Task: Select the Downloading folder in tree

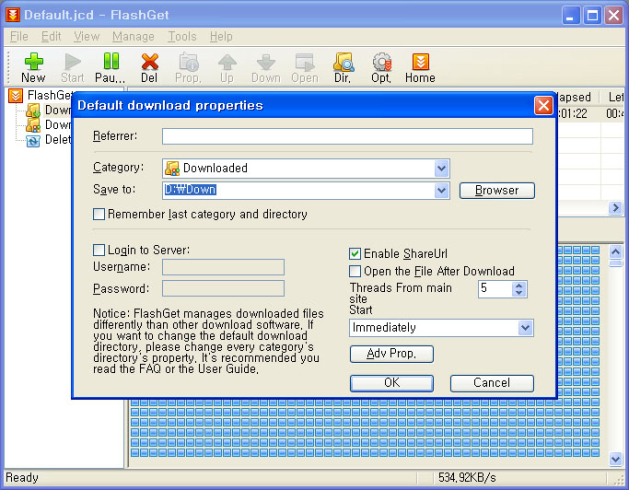Action: click(49, 110)
